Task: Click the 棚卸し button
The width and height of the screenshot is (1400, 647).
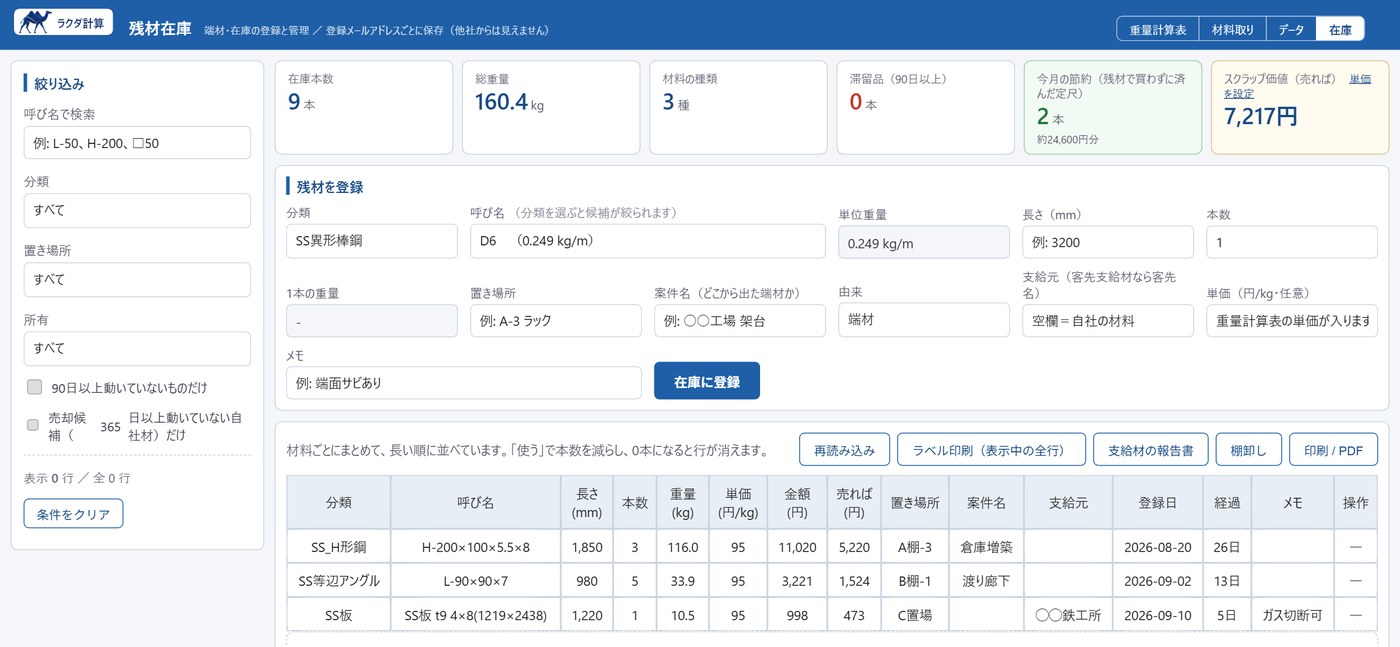Action: click(1248, 450)
